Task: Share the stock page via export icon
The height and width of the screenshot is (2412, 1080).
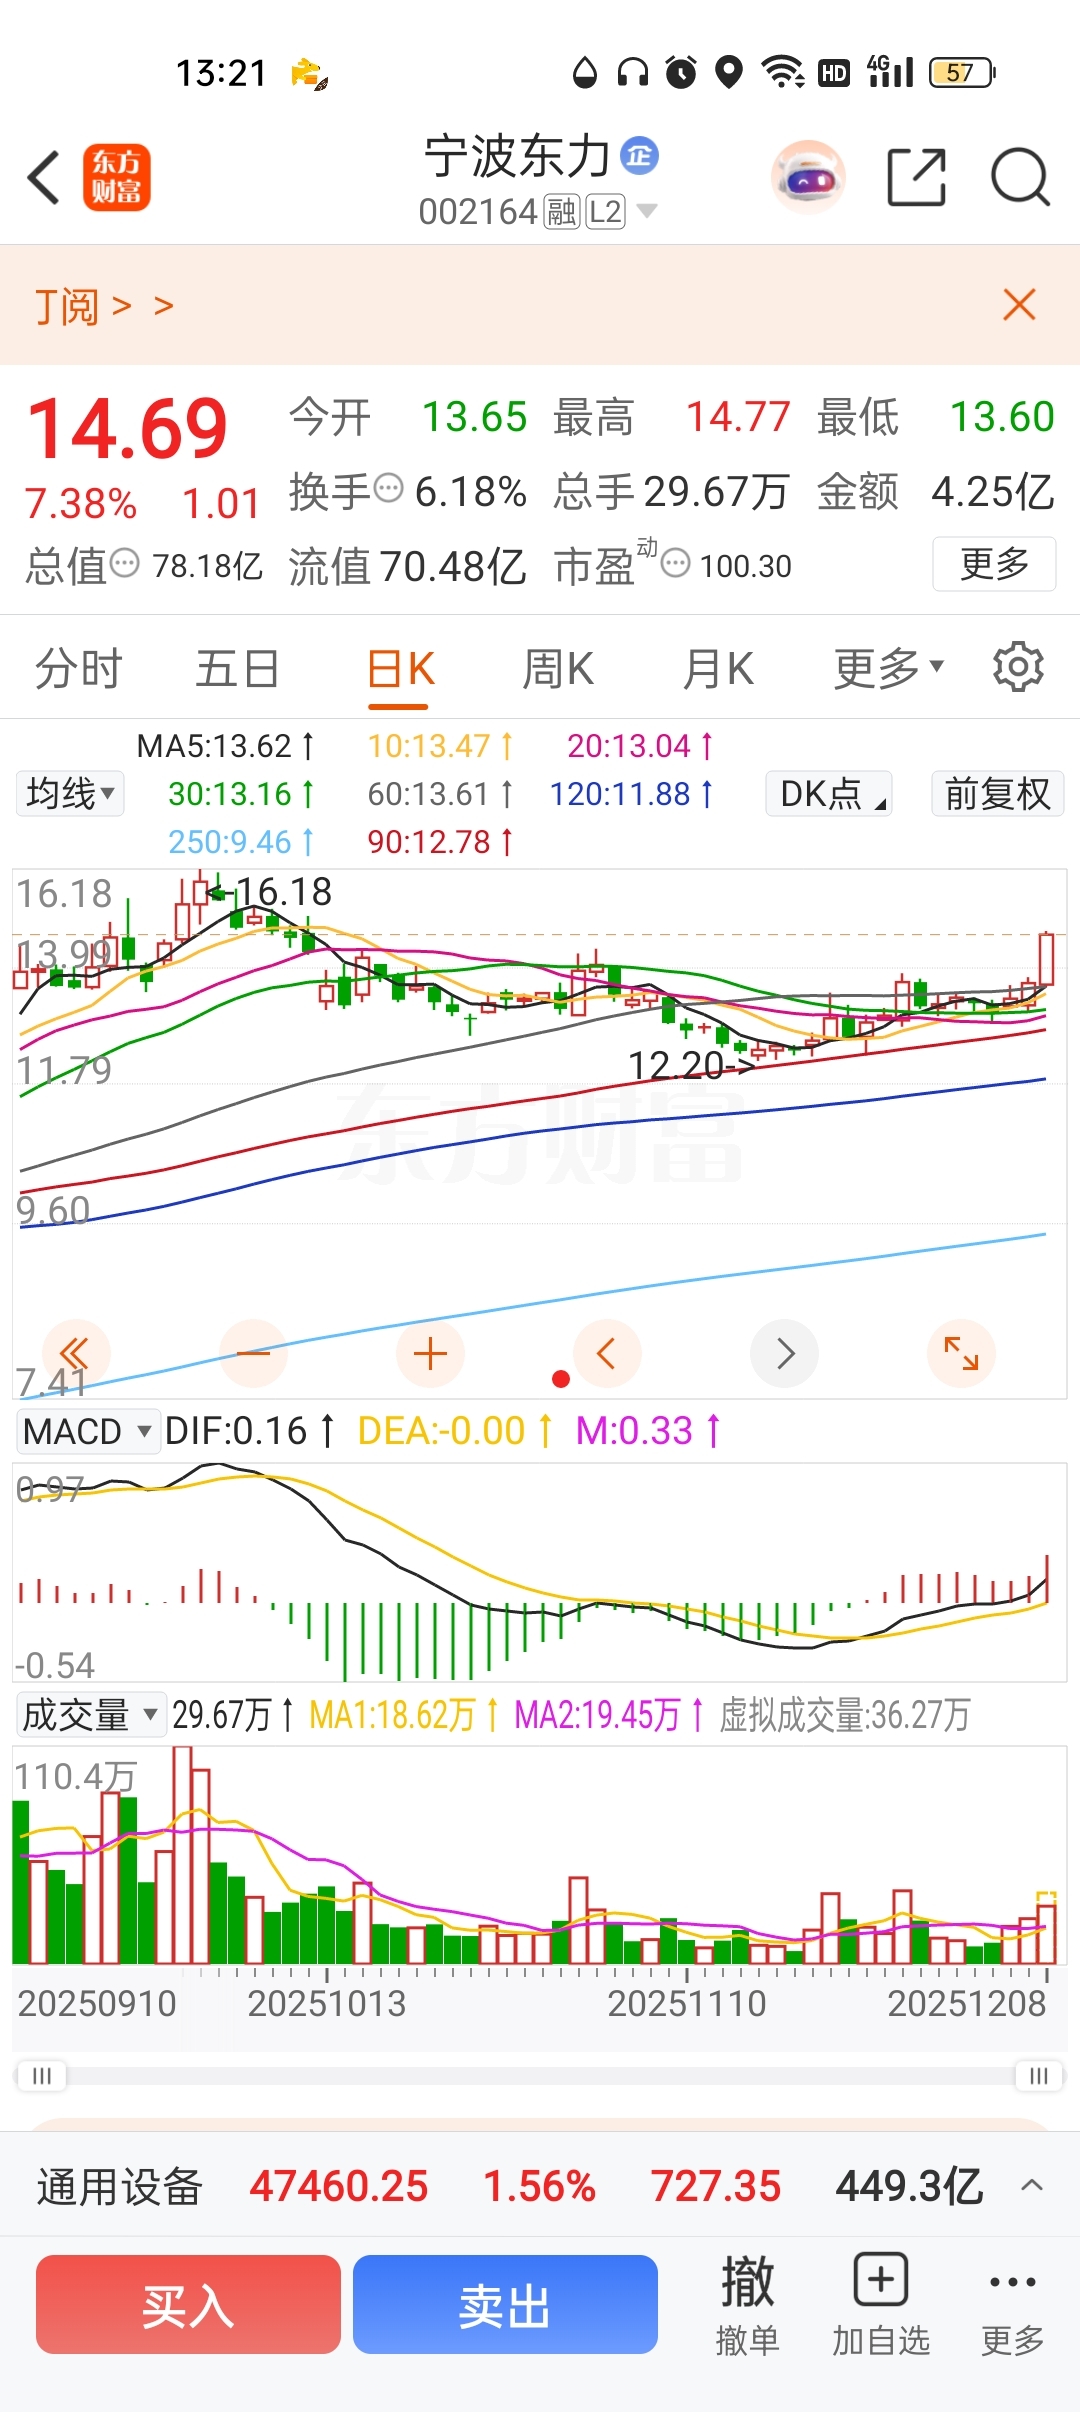Action: [x=916, y=178]
